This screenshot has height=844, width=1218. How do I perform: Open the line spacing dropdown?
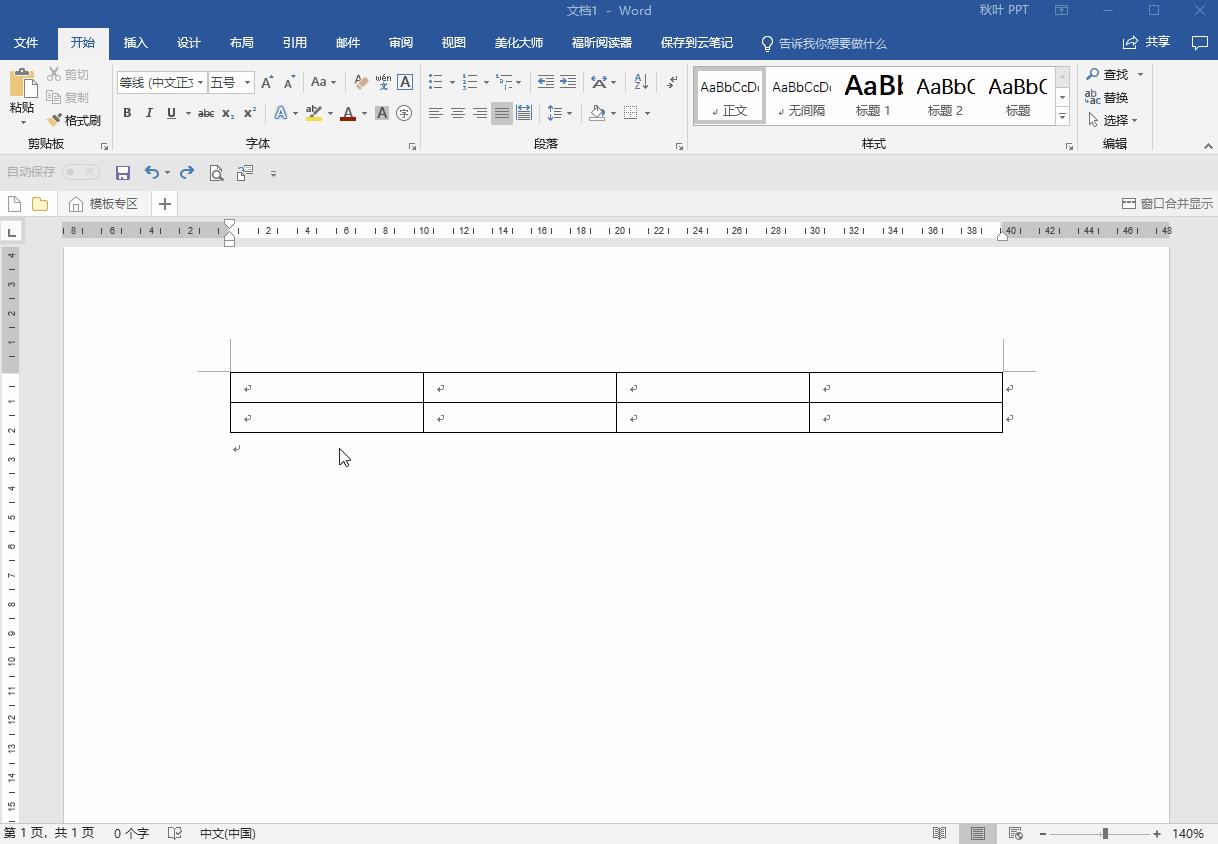tap(560, 113)
